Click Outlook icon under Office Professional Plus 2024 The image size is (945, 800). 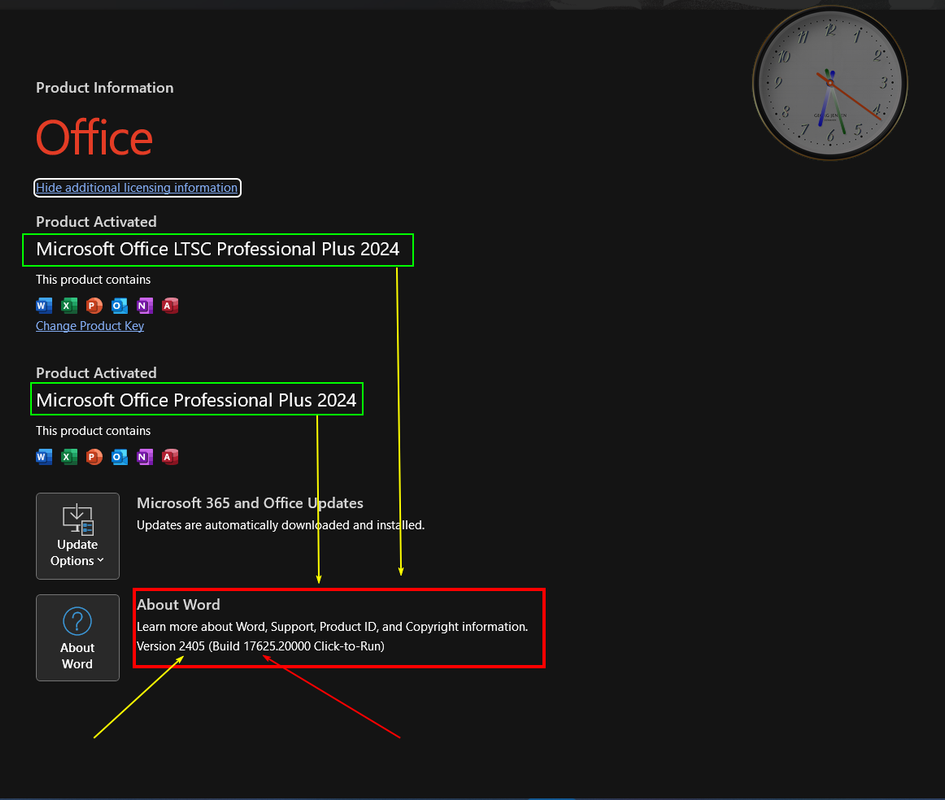tap(119, 457)
